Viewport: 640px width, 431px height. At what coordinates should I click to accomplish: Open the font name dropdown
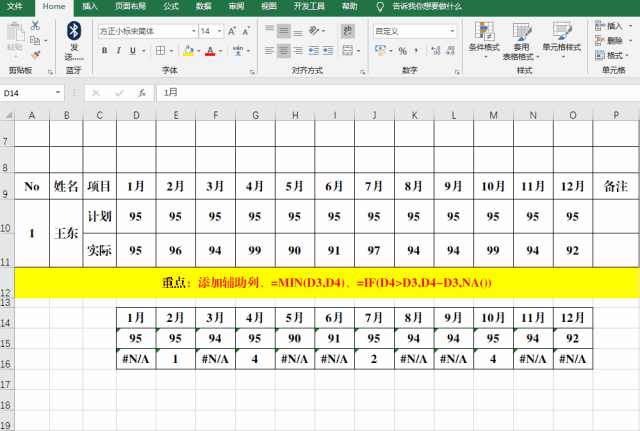tap(193, 31)
